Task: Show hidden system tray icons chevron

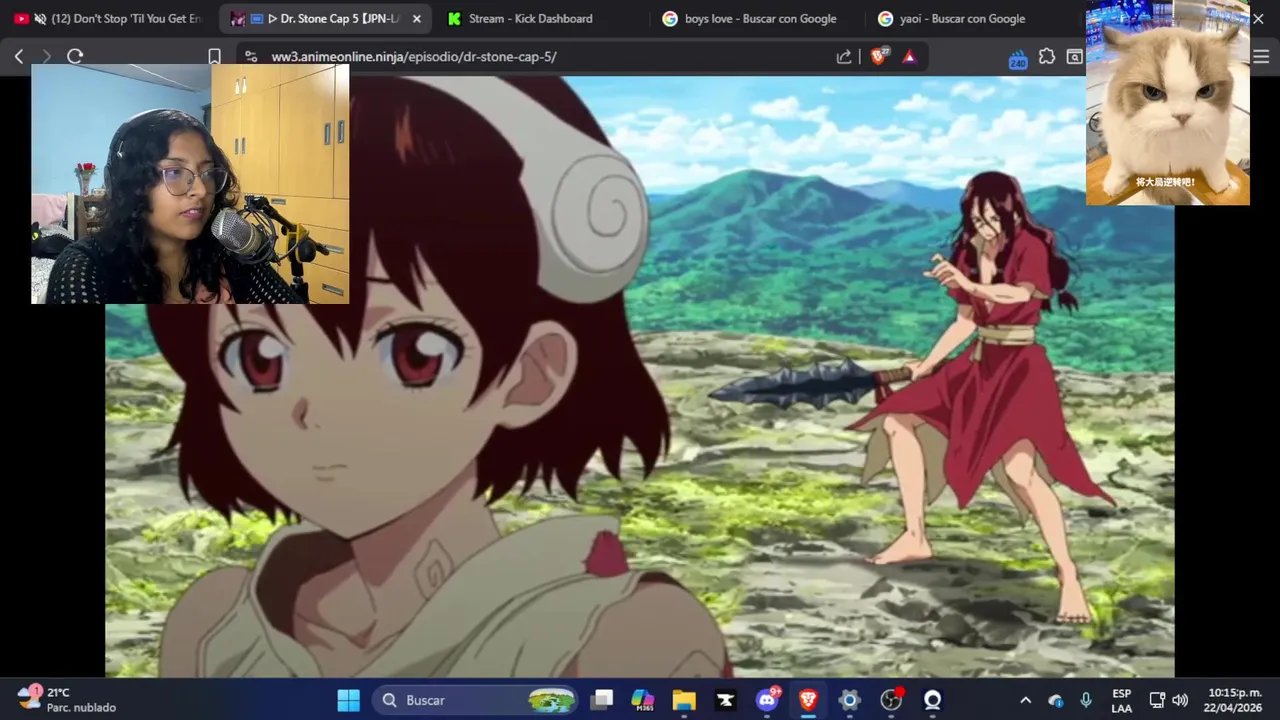Action: pyautogui.click(x=1025, y=700)
